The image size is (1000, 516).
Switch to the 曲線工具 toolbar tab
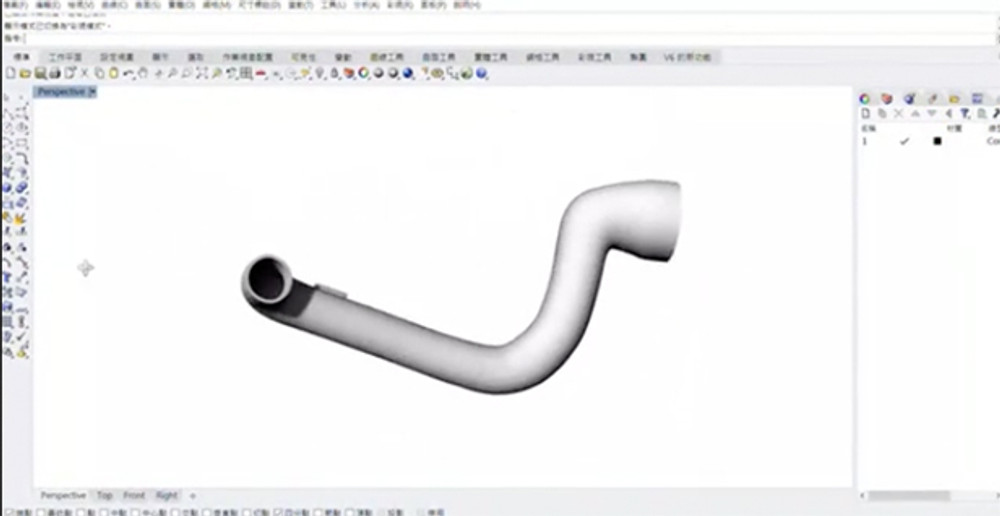(x=387, y=57)
